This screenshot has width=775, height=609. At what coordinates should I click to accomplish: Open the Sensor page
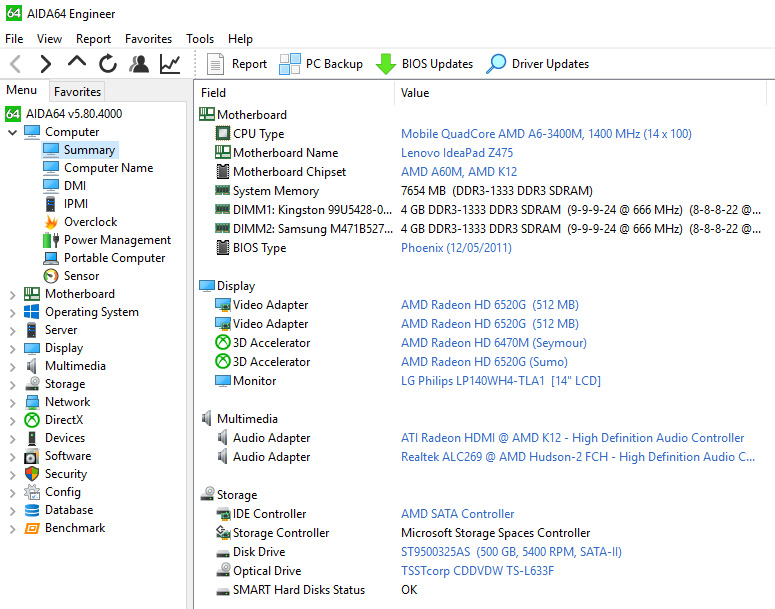tap(72, 276)
